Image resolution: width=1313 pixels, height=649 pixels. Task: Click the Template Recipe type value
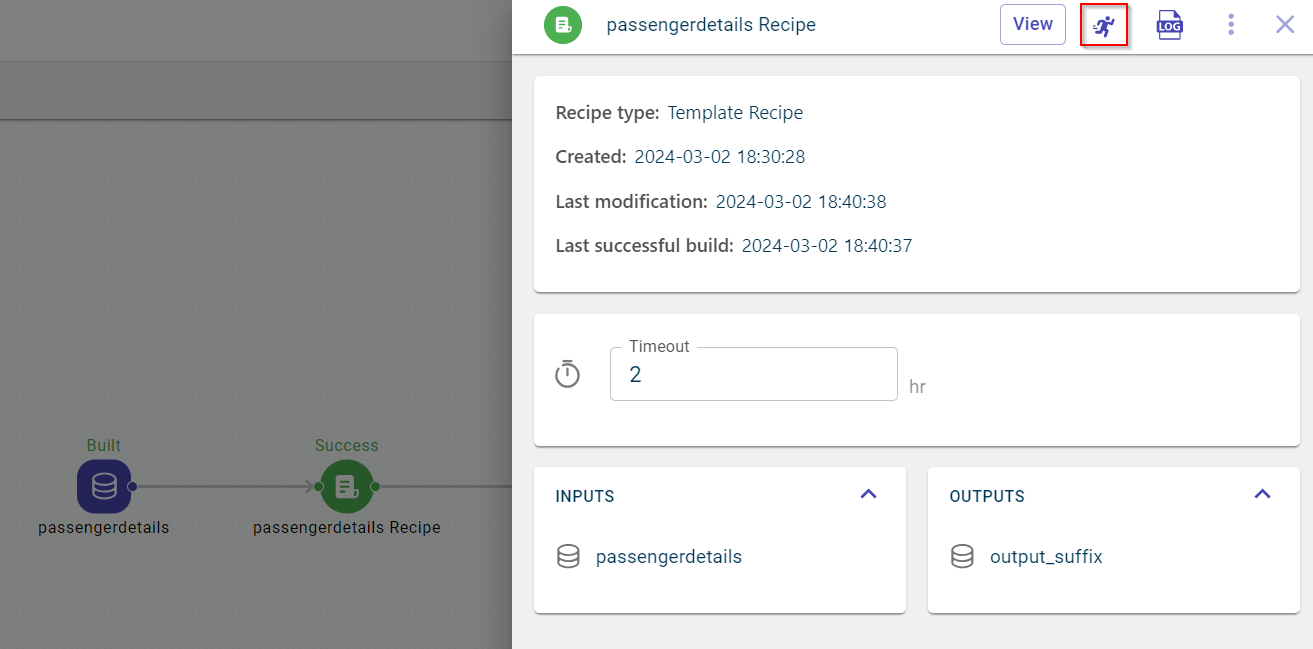[x=735, y=113]
